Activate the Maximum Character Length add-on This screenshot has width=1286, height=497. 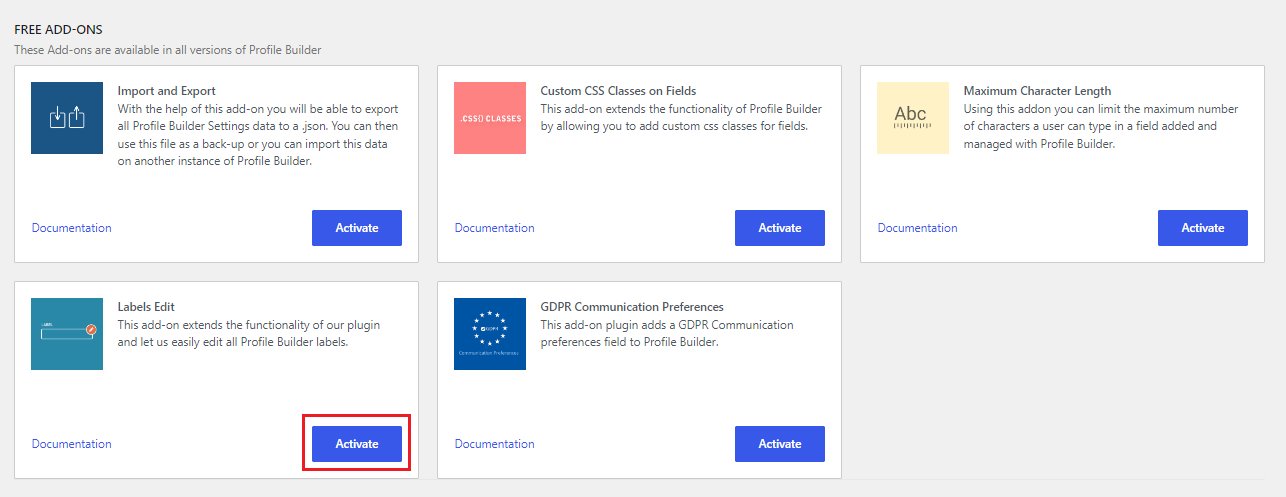pyautogui.click(x=1203, y=228)
